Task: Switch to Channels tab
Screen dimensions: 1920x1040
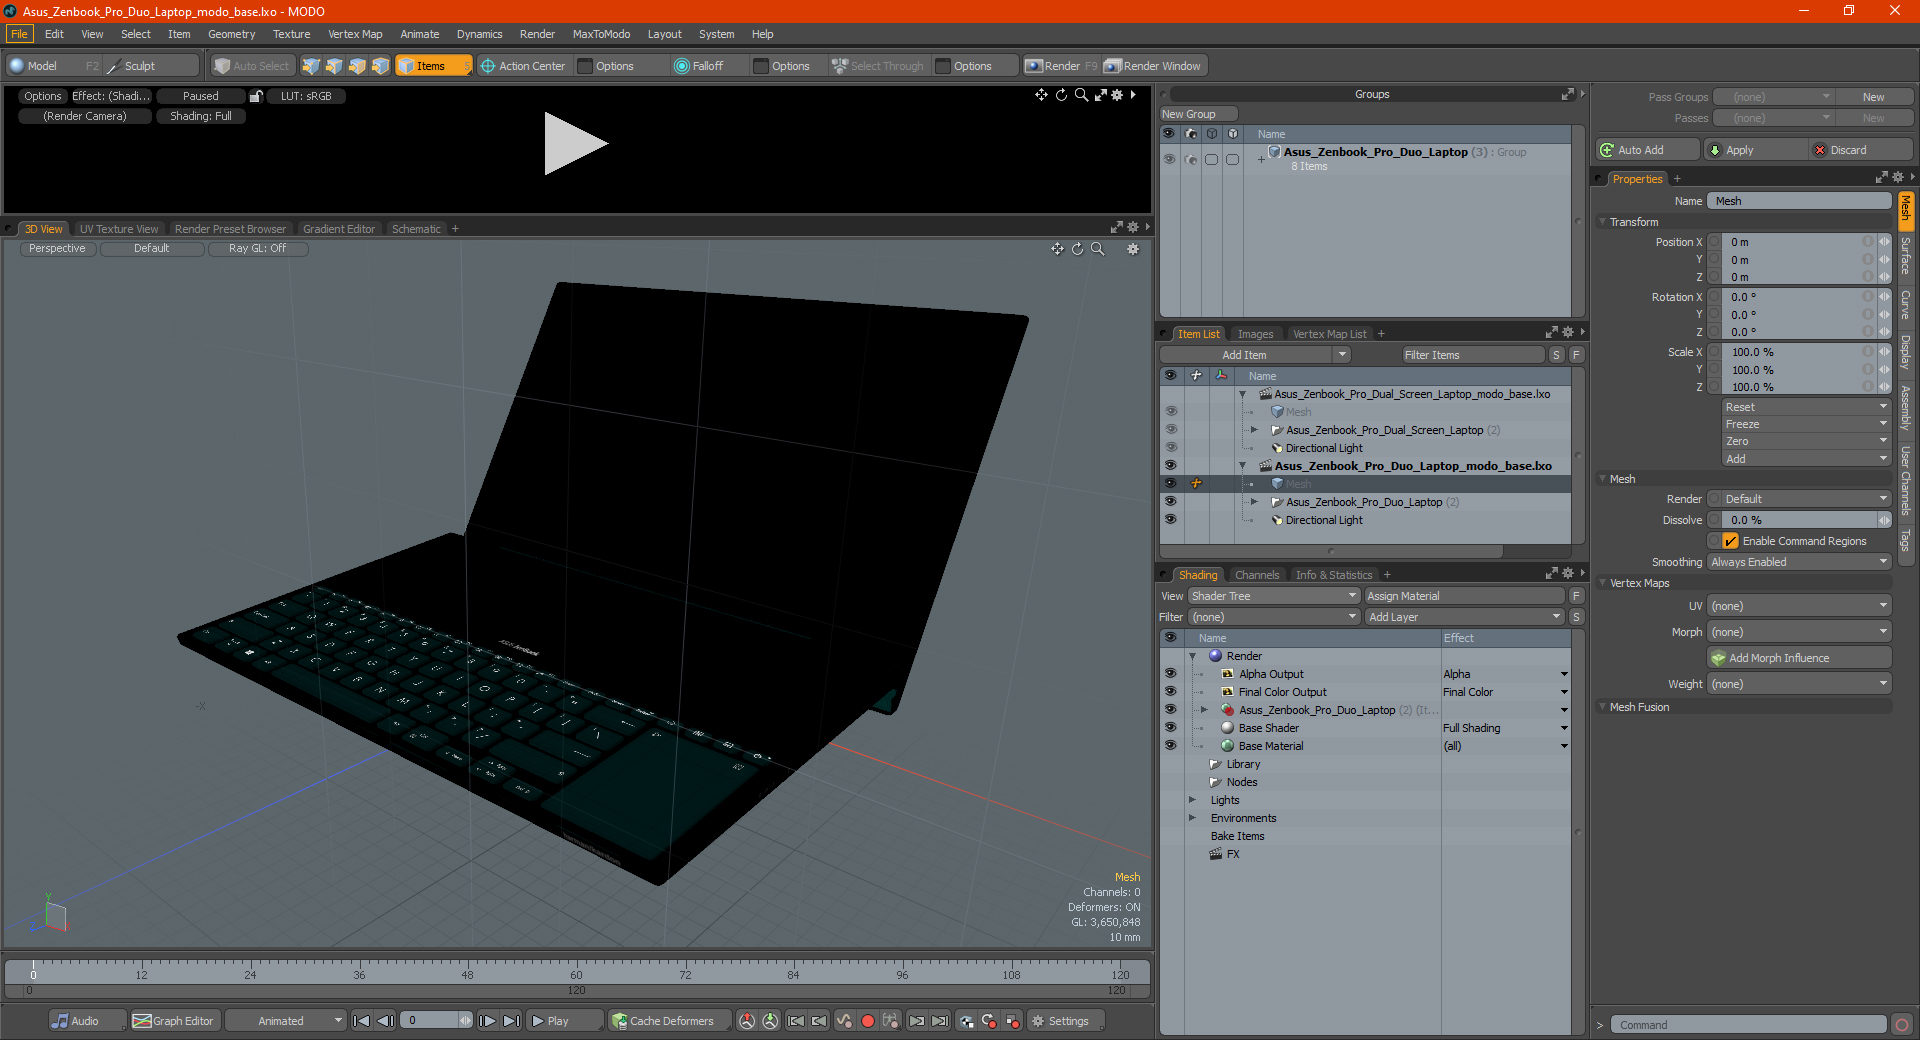Action: tap(1257, 575)
